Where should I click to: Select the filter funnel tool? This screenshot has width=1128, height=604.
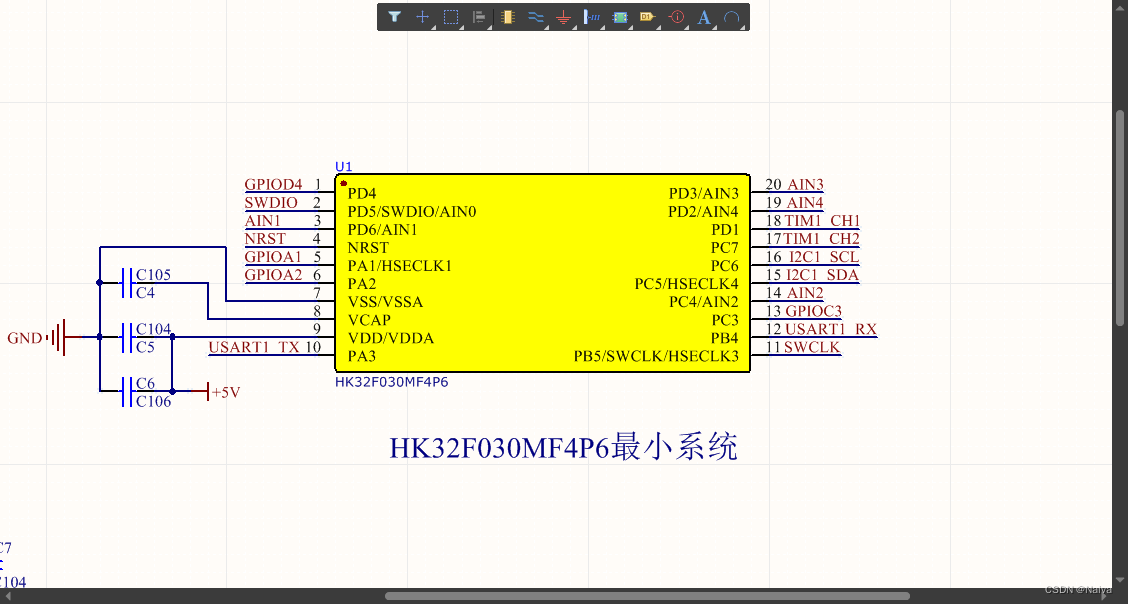coord(395,17)
